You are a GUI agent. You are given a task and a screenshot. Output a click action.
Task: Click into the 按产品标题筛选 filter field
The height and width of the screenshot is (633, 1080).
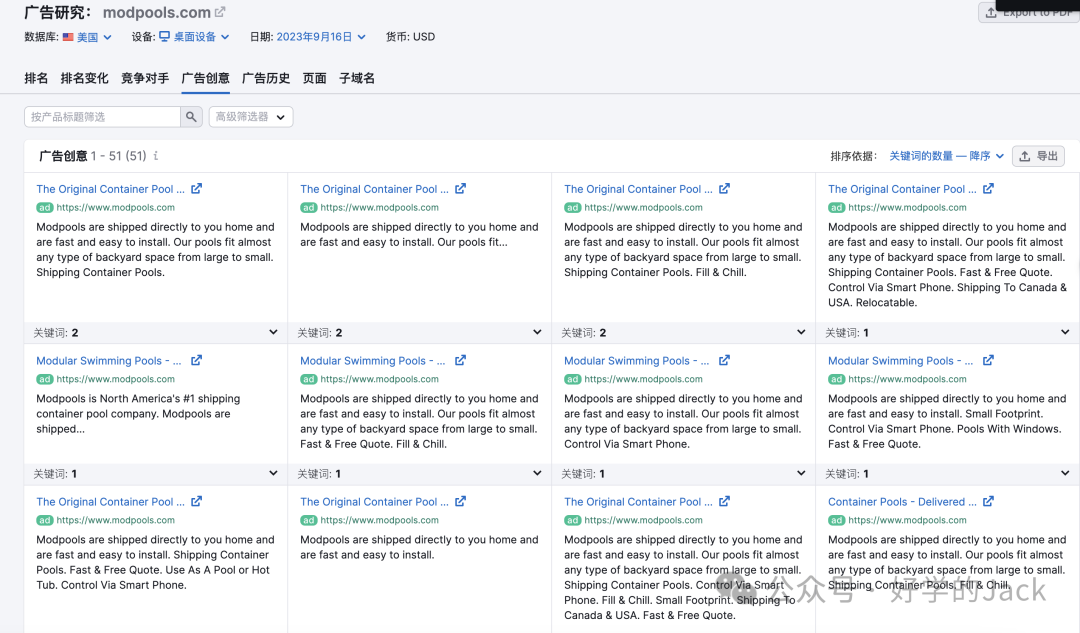pyautogui.click(x=102, y=117)
